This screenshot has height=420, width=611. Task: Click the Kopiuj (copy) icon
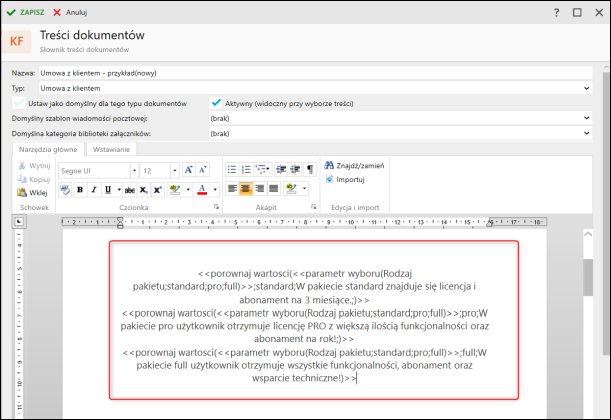pyautogui.click(x=21, y=179)
